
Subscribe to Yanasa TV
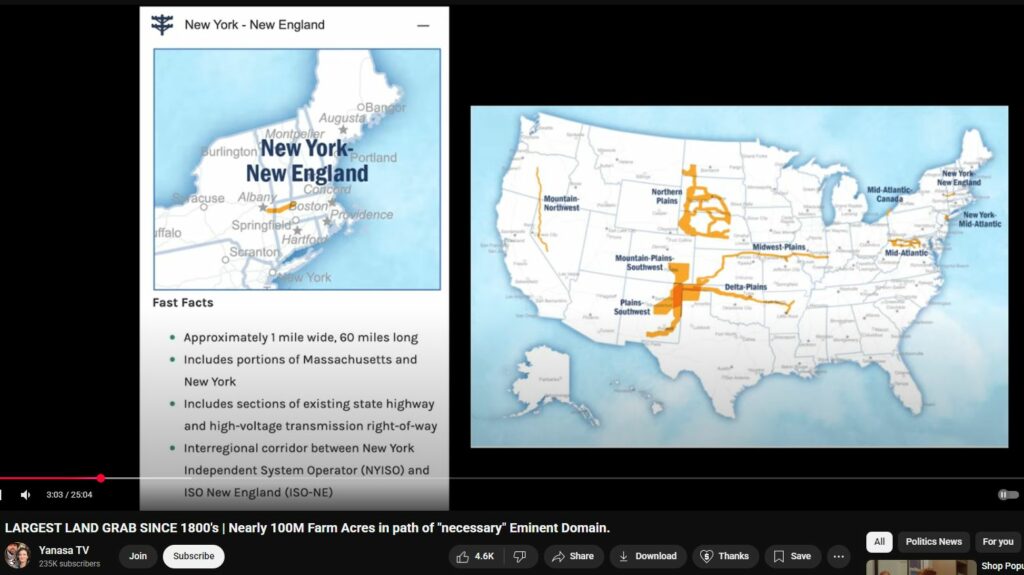click(193, 556)
